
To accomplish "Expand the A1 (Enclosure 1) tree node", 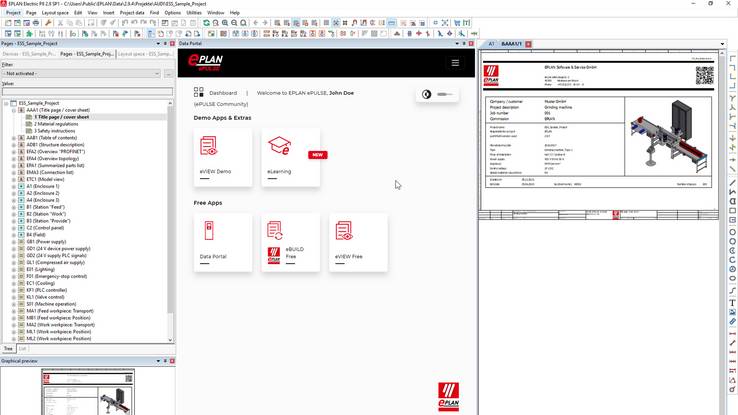I will [x=14, y=186].
